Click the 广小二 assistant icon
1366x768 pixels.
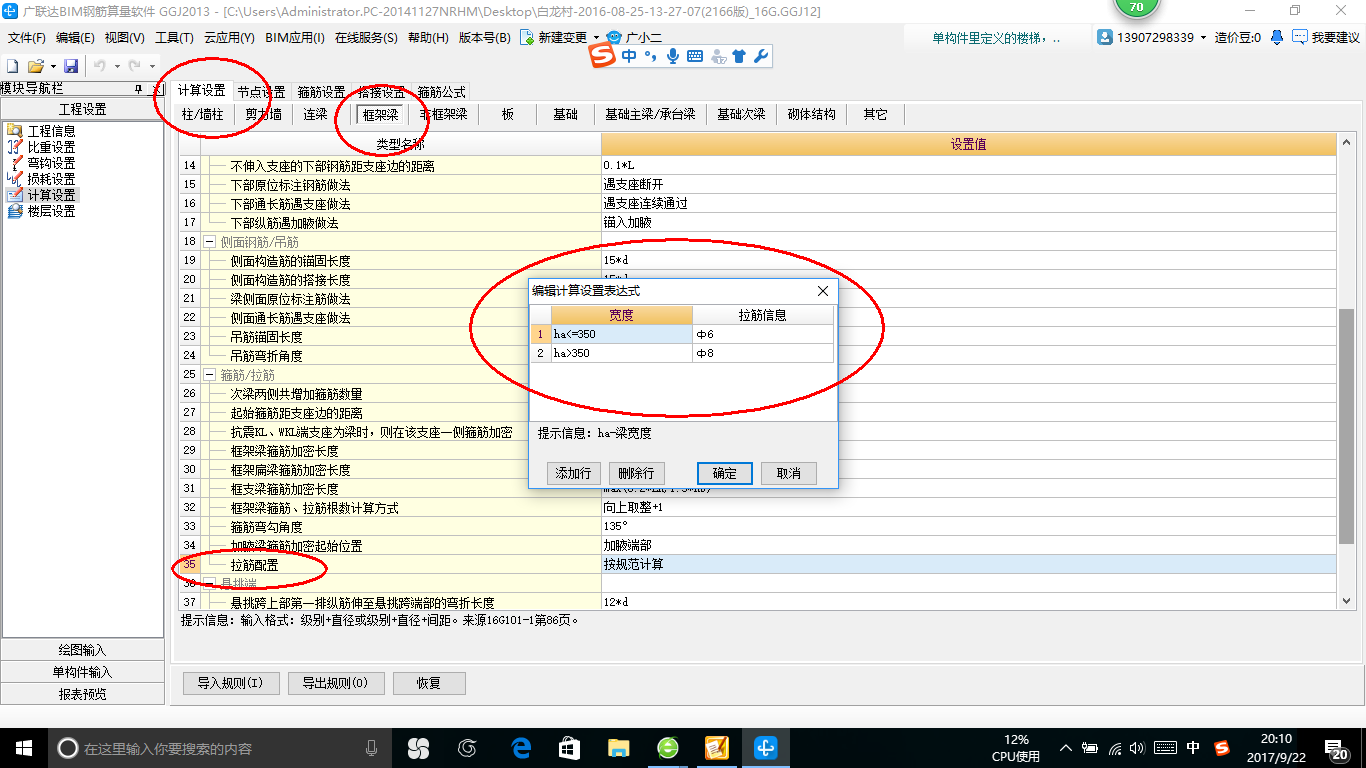pyautogui.click(x=614, y=38)
